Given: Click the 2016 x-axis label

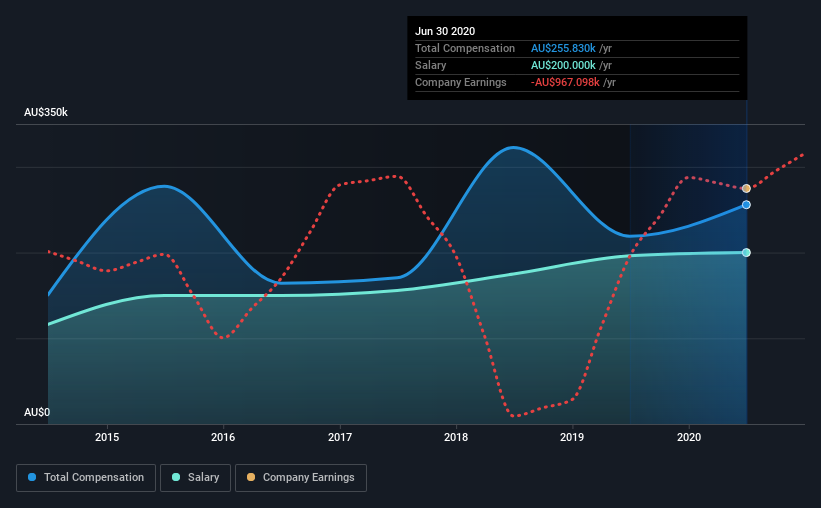Looking at the screenshot, I should click(223, 437).
